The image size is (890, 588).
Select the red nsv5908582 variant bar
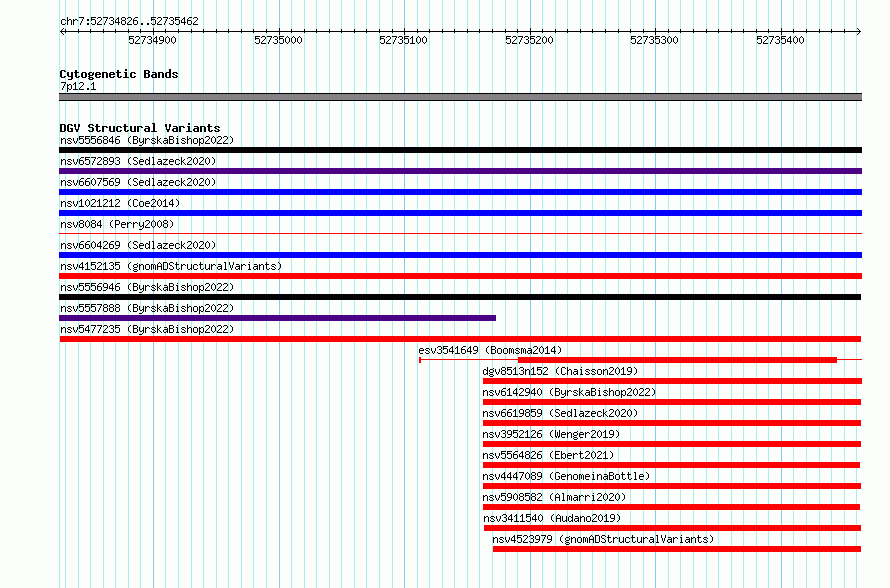pos(671,507)
